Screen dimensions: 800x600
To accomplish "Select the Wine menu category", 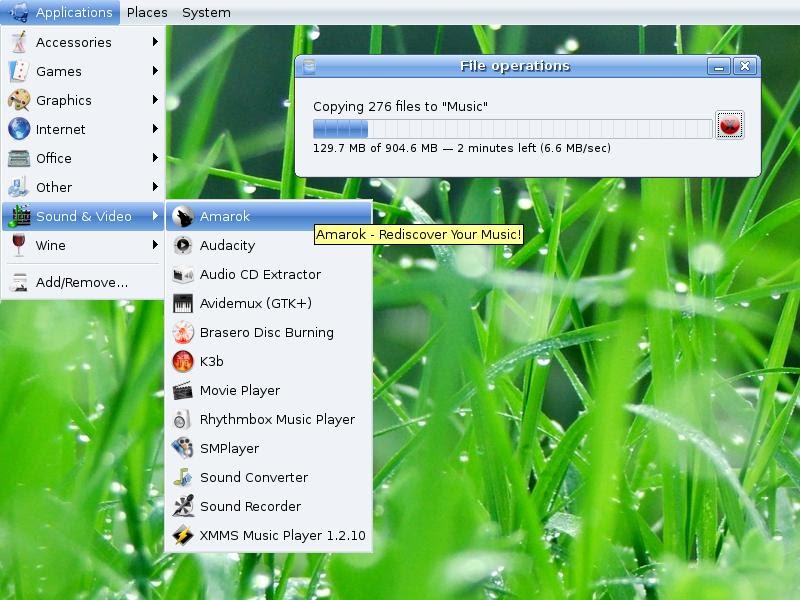I will pos(83,245).
